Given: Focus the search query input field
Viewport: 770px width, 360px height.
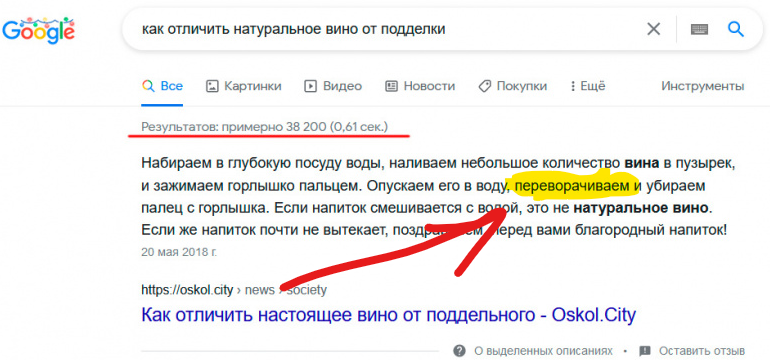Looking at the screenshot, I should (x=383, y=29).
